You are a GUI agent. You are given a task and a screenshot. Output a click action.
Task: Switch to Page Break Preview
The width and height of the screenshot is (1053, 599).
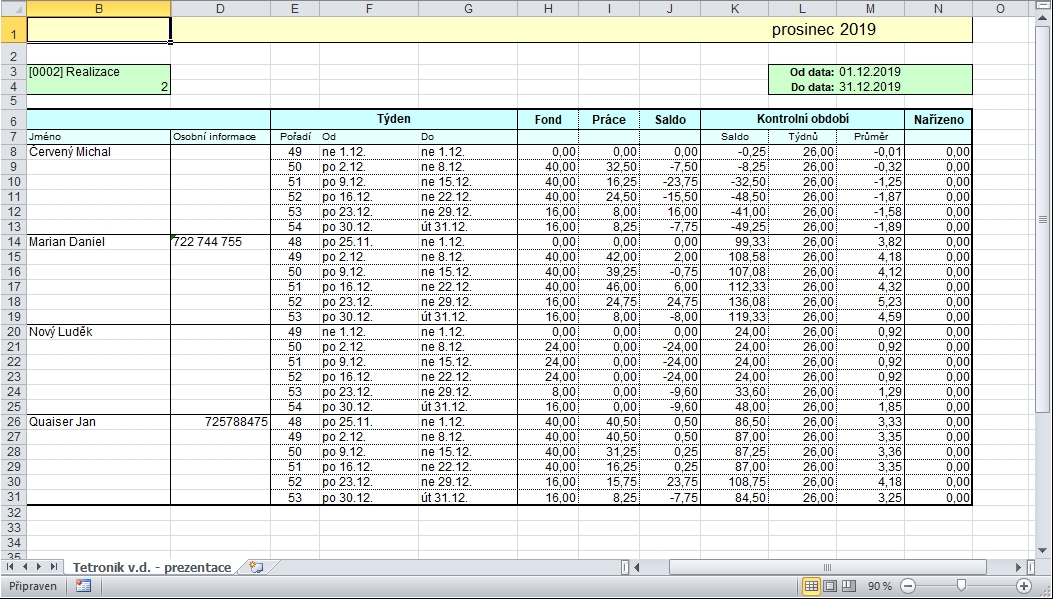click(849, 586)
